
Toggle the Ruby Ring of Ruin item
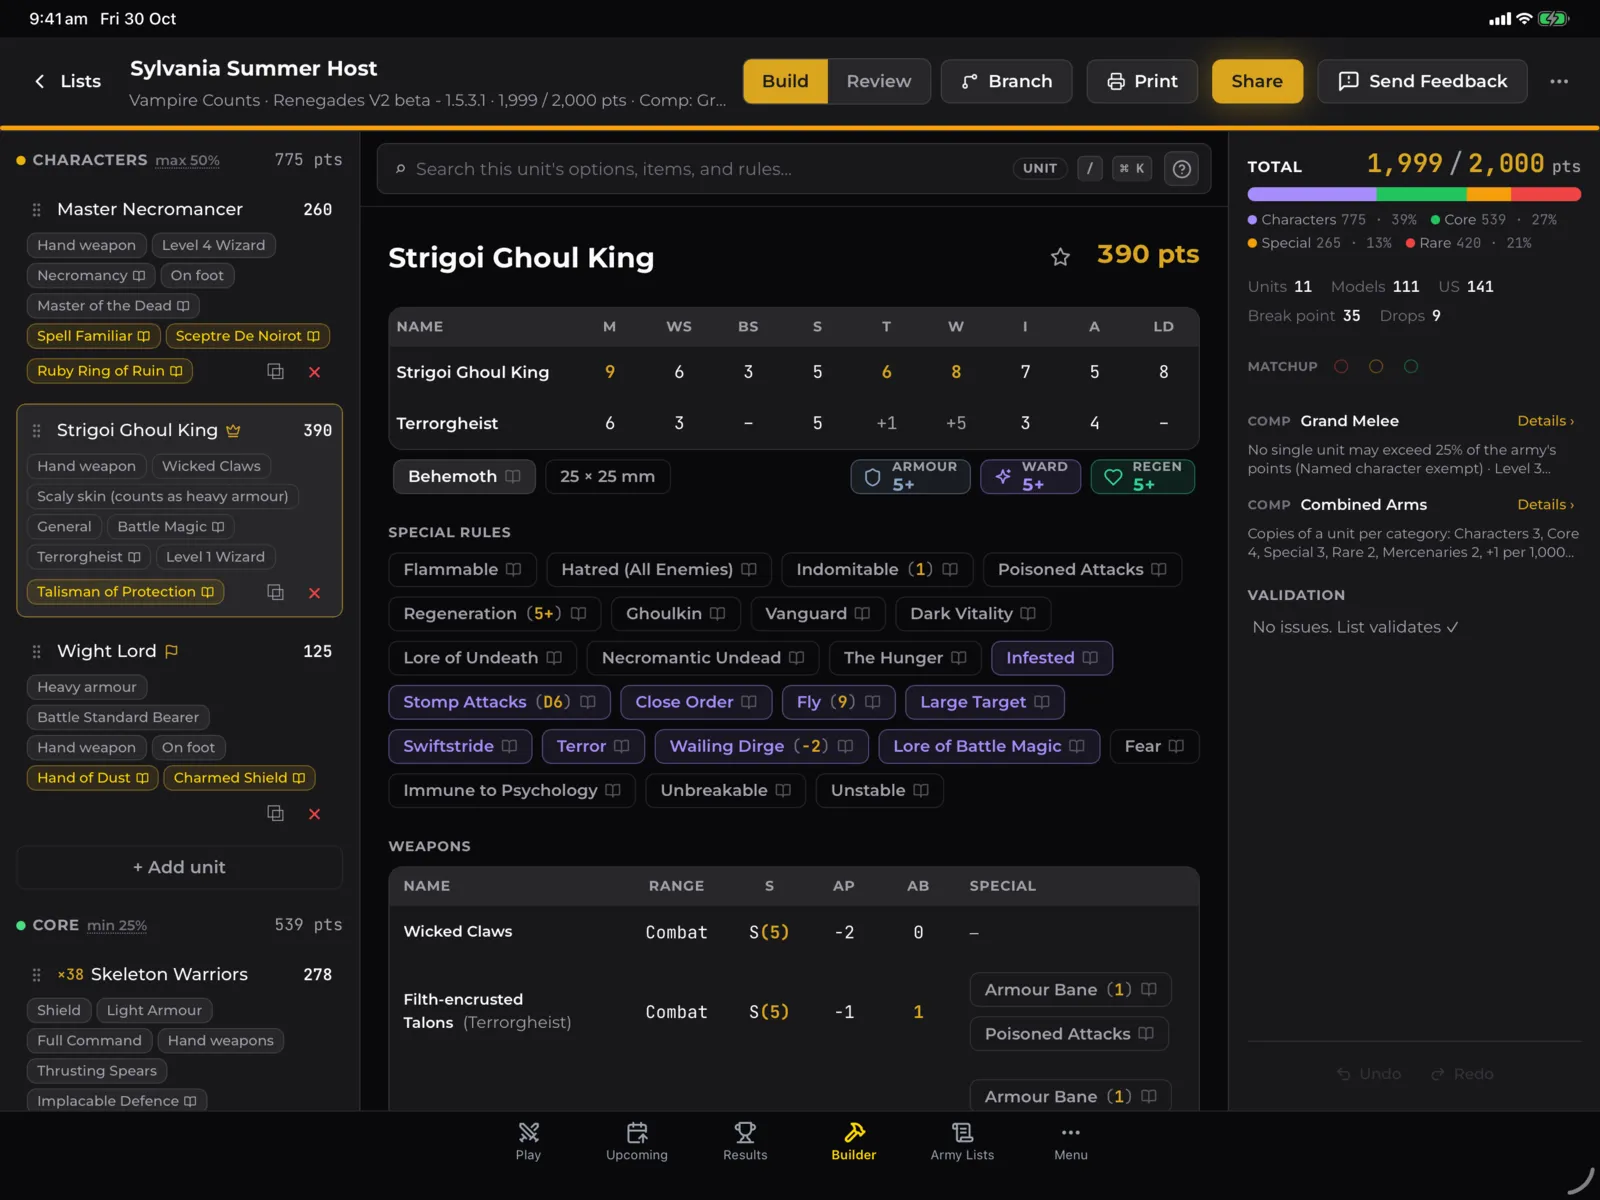[109, 371]
